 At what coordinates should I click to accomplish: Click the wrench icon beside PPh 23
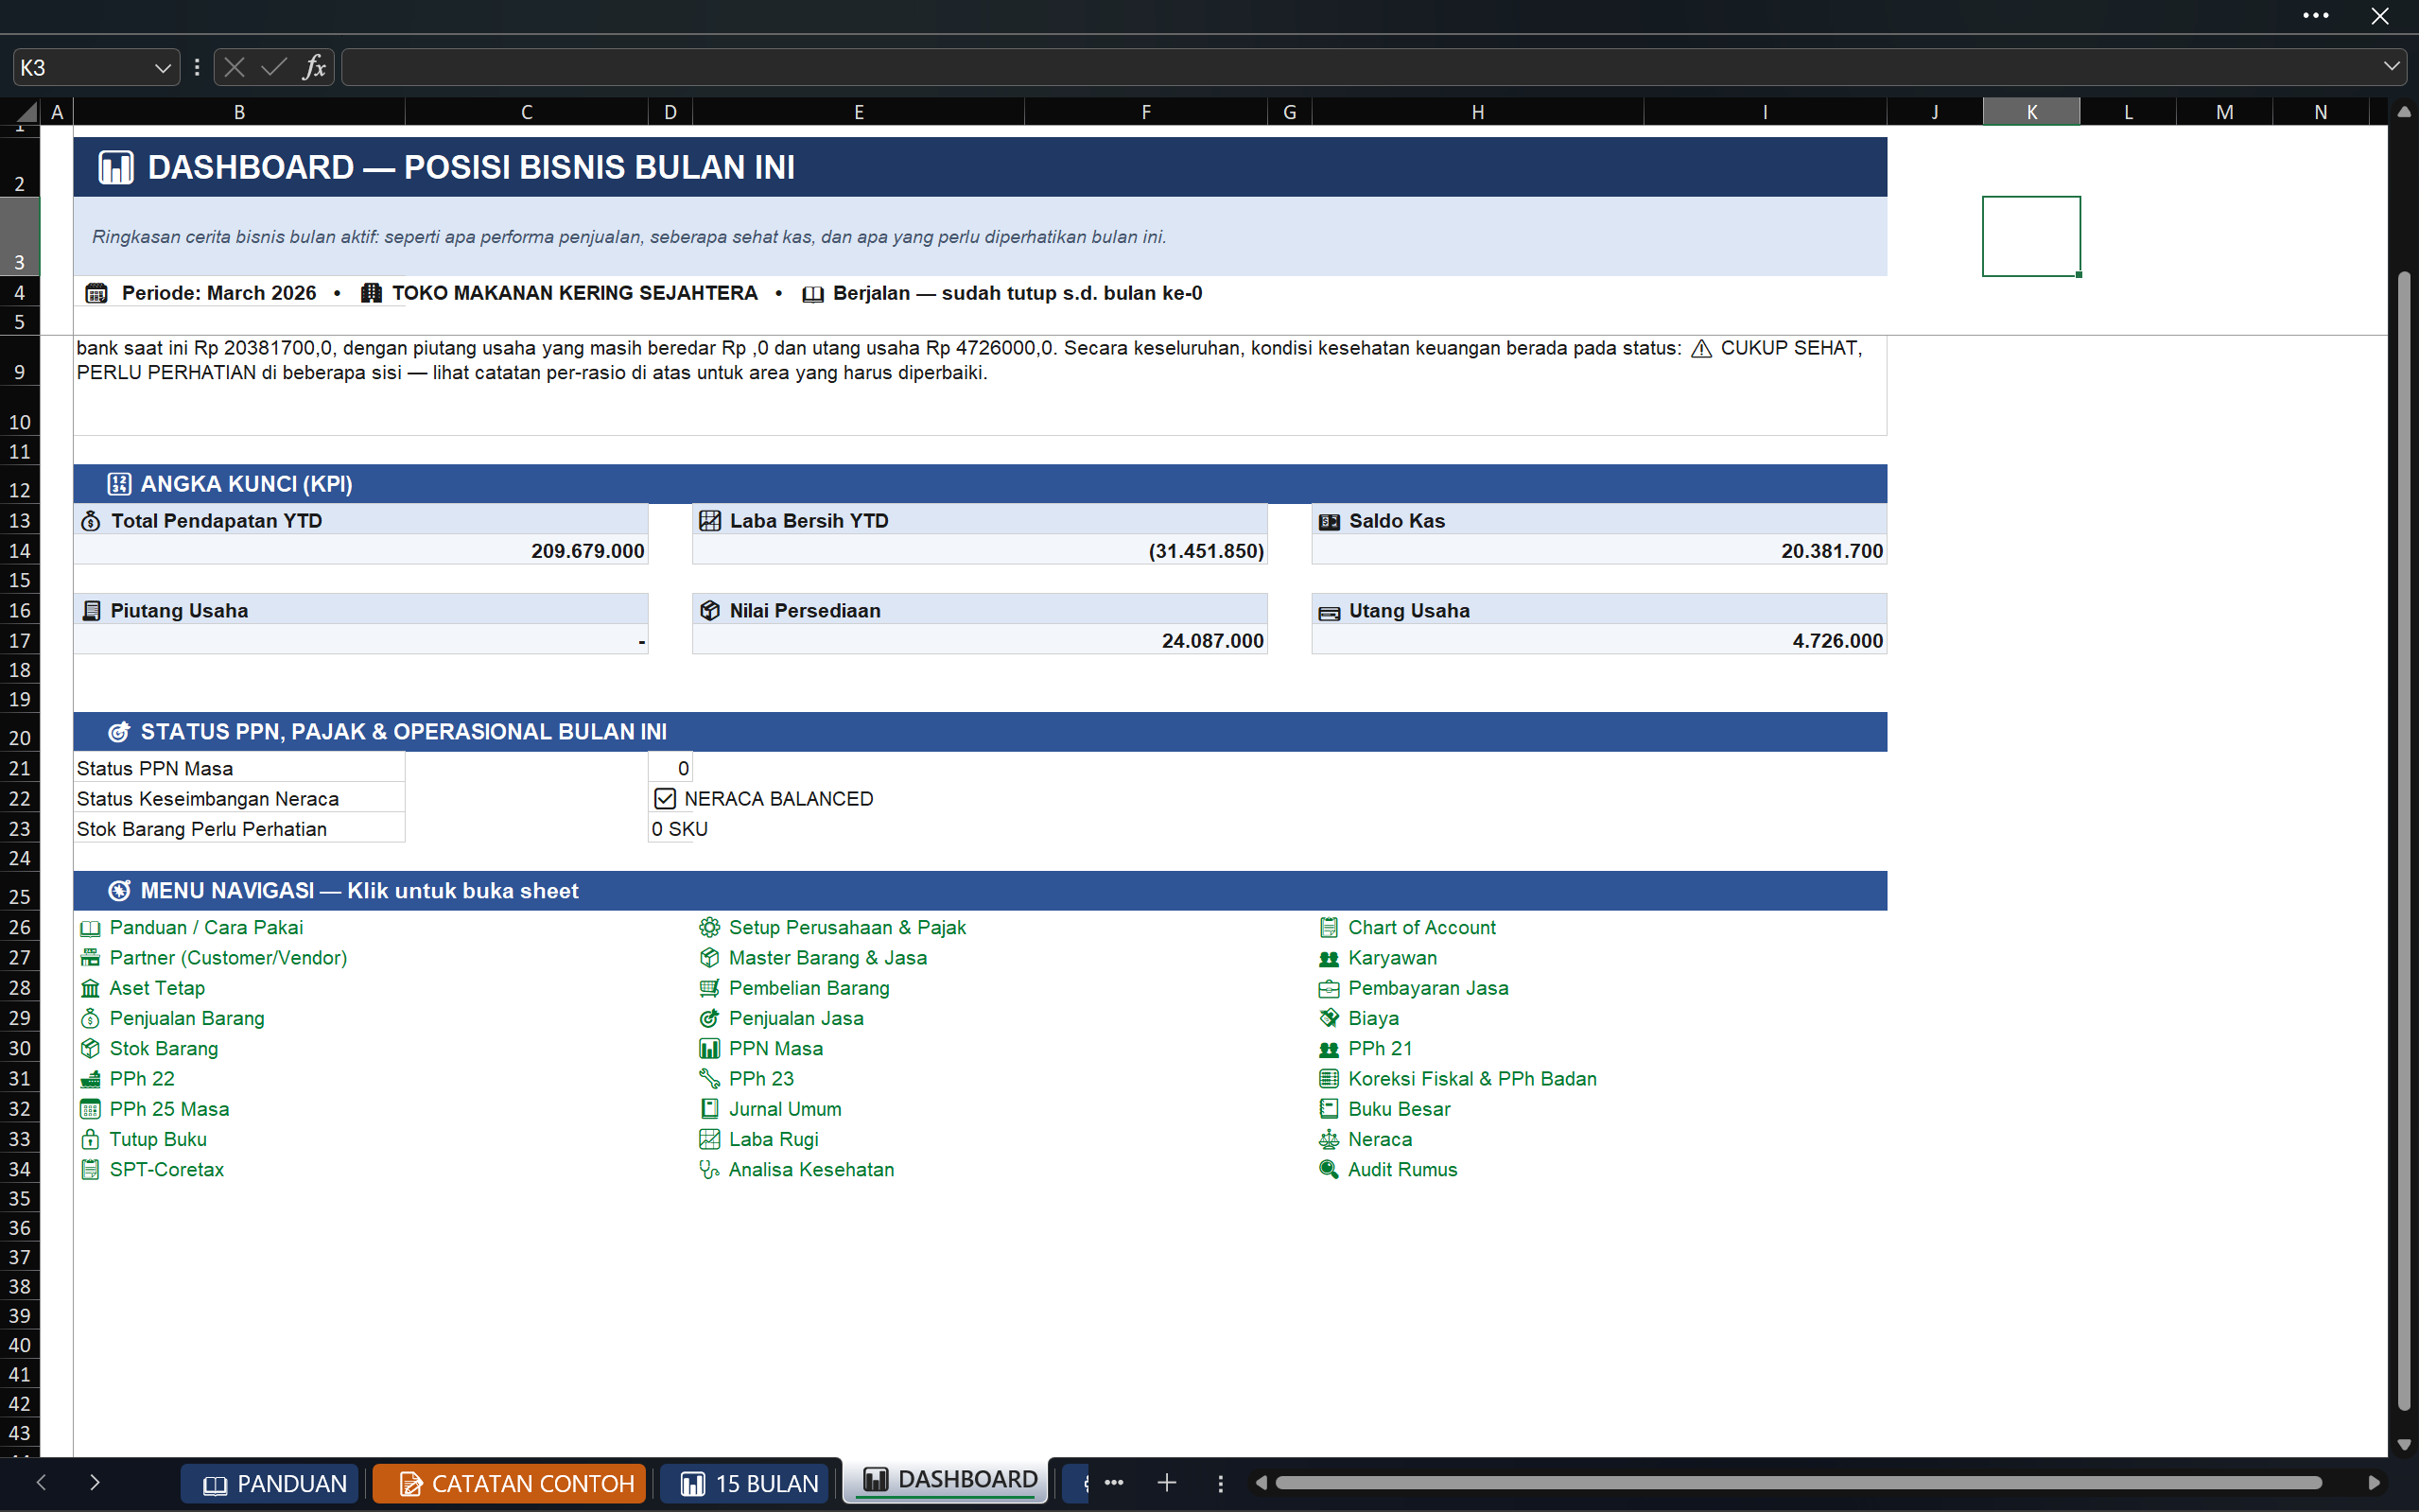point(709,1079)
